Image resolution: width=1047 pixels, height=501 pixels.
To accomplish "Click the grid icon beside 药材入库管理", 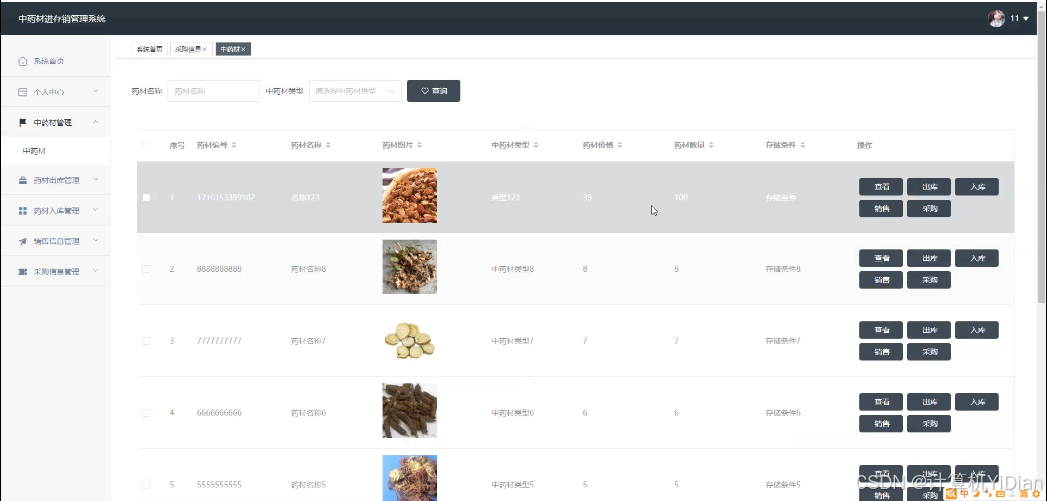I will (x=23, y=210).
